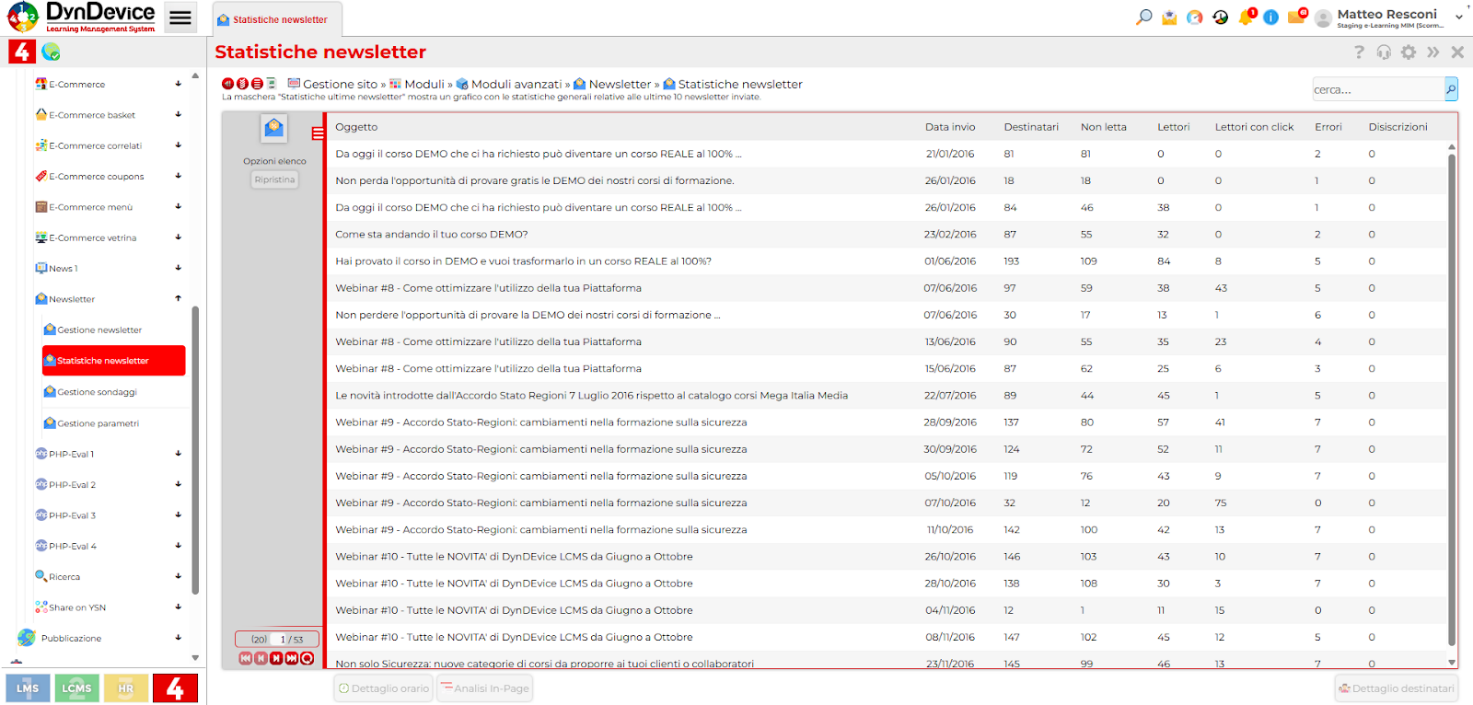Click the speedometer dashboard icon

1194,17
